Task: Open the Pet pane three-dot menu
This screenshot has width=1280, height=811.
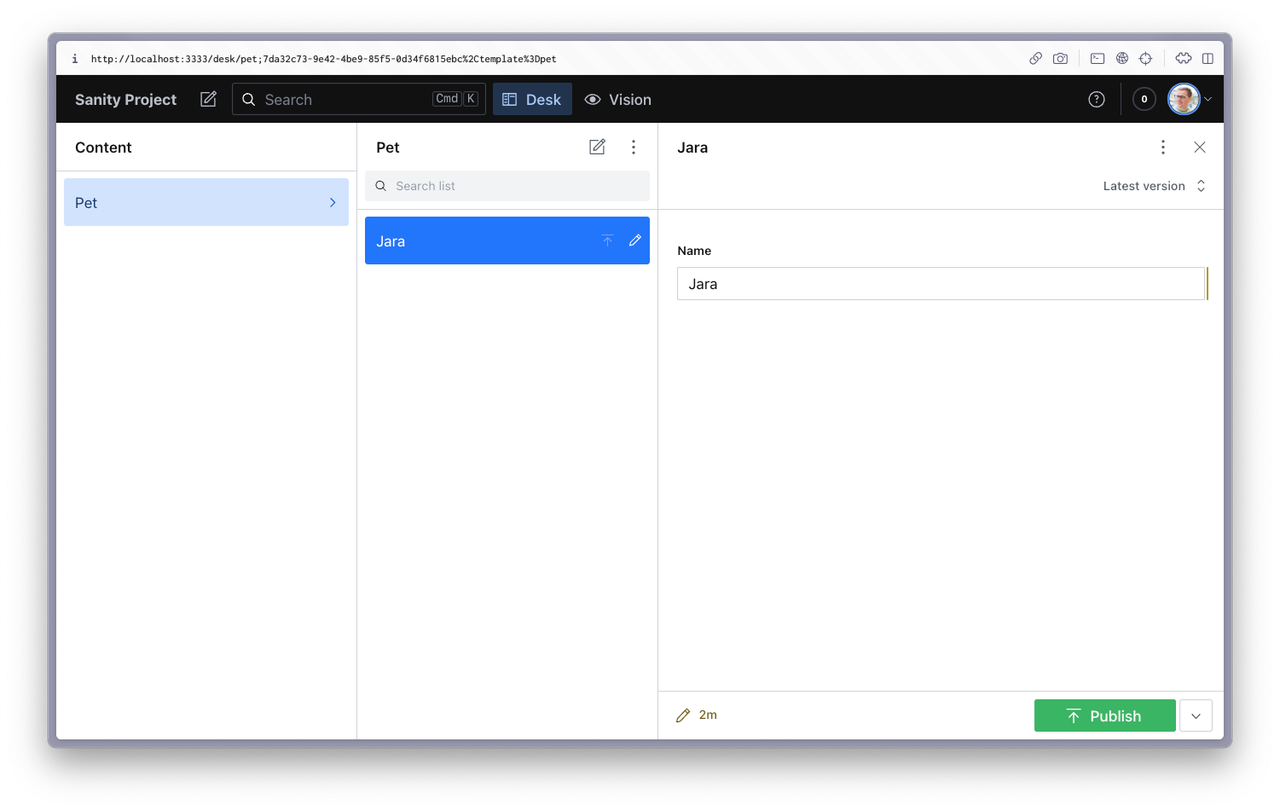Action: click(633, 147)
